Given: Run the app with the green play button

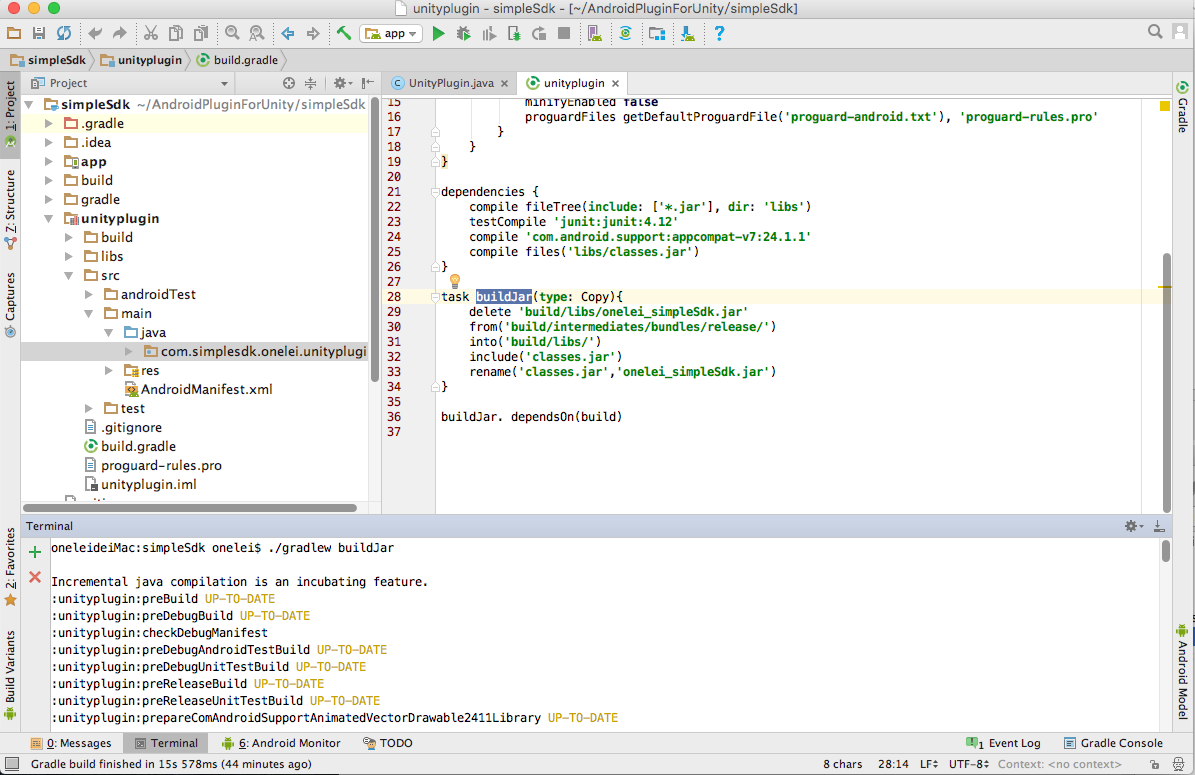Looking at the screenshot, I should (x=438, y=34).
